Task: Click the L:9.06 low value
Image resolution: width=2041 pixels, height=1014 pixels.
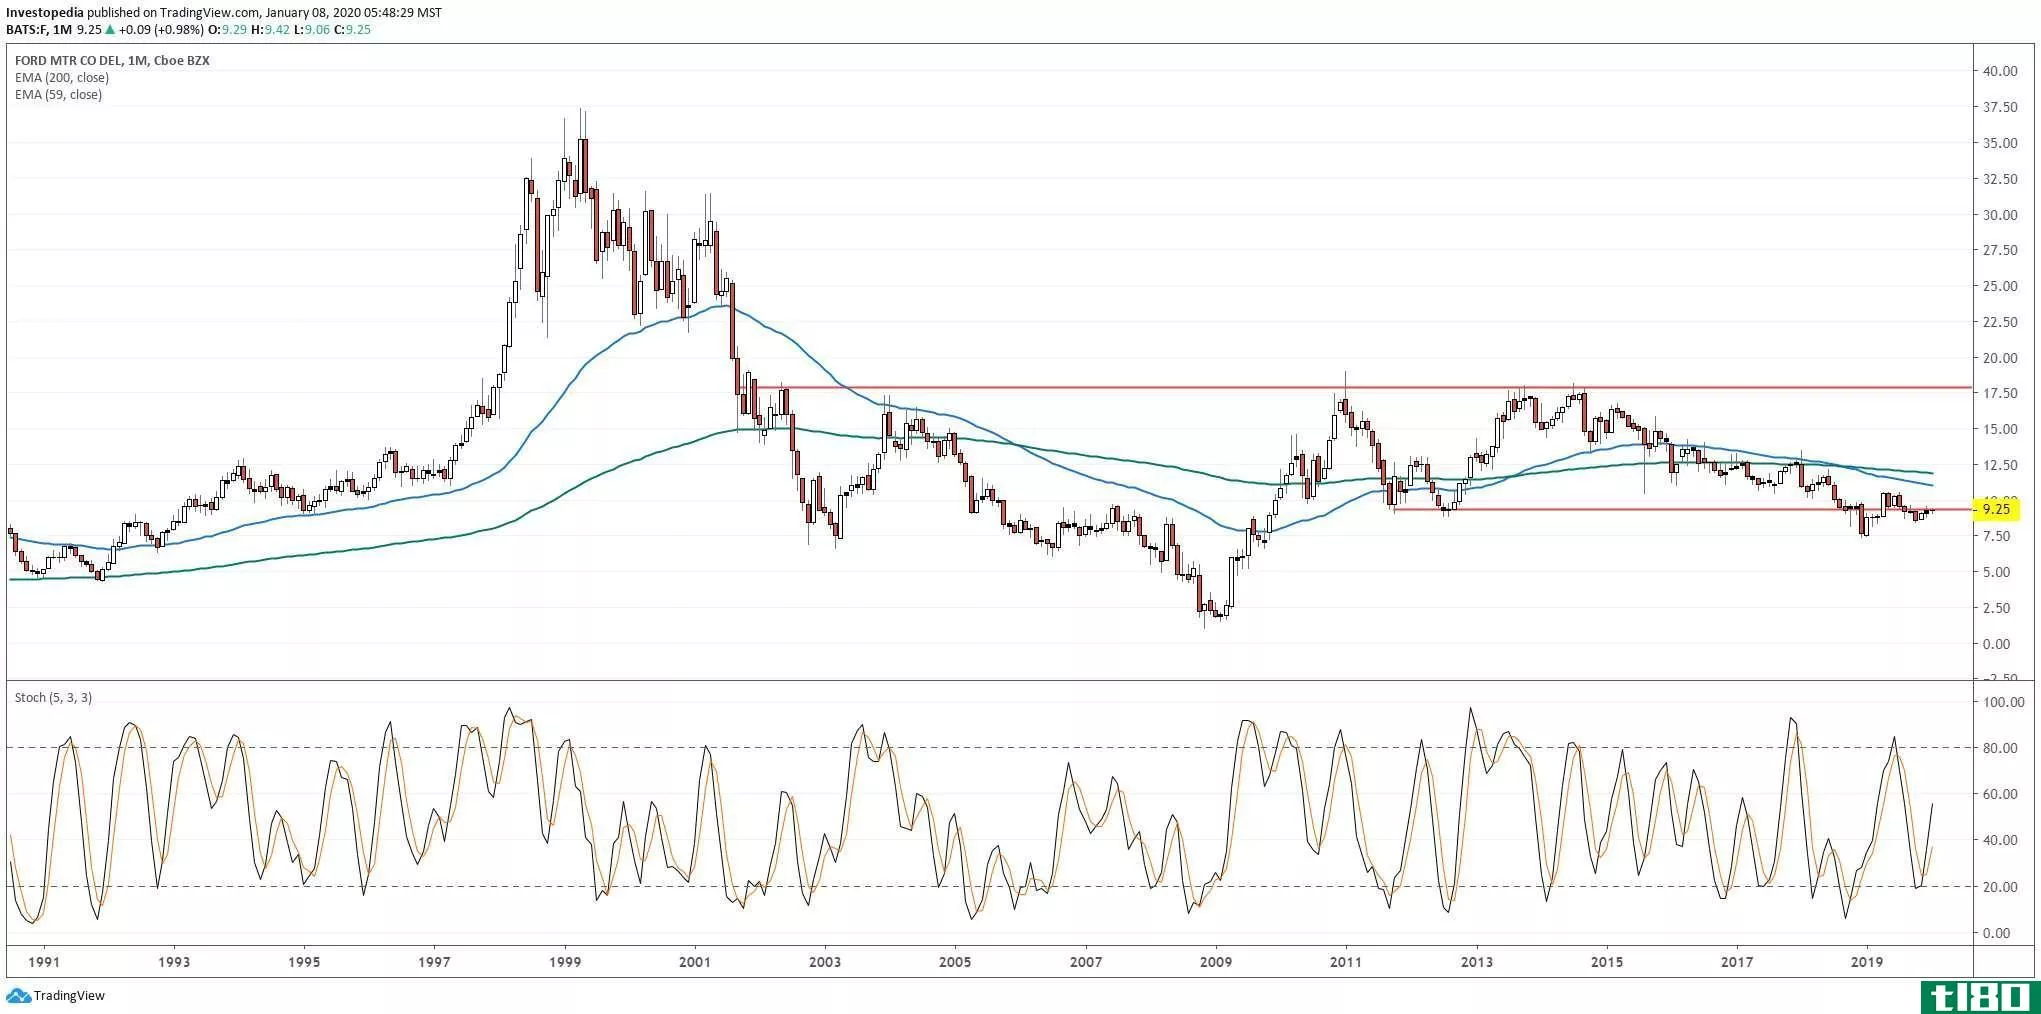Action: pos(313,30)
